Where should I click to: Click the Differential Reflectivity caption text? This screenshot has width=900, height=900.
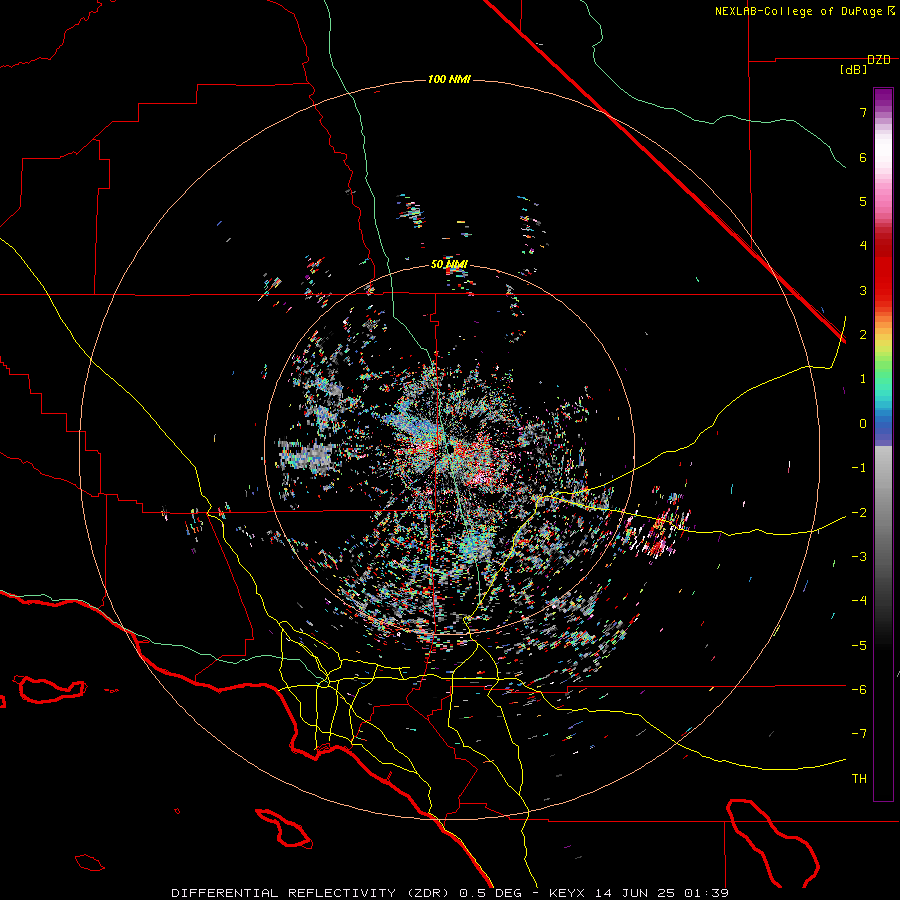(x=312, y=893)
